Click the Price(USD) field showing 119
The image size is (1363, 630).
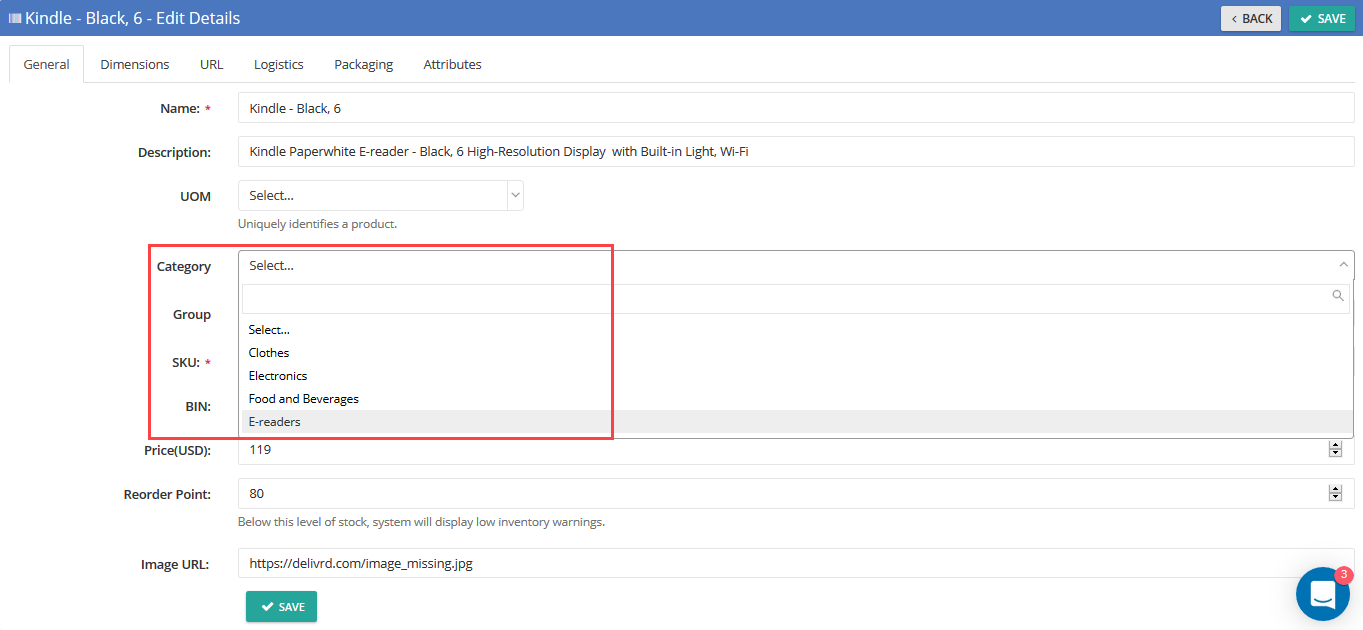[x=796, y=450]
